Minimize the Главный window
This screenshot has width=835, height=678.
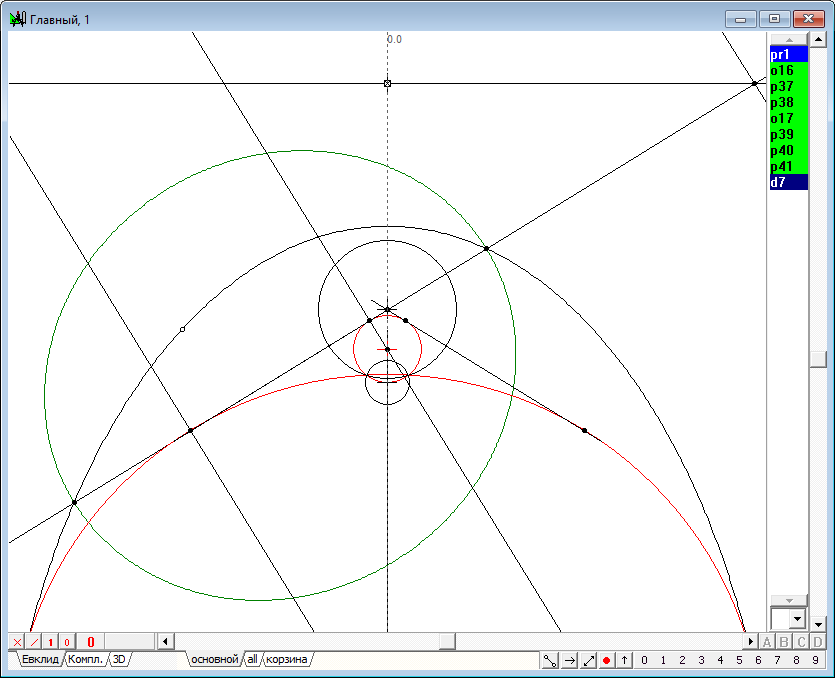click(740, 19)
